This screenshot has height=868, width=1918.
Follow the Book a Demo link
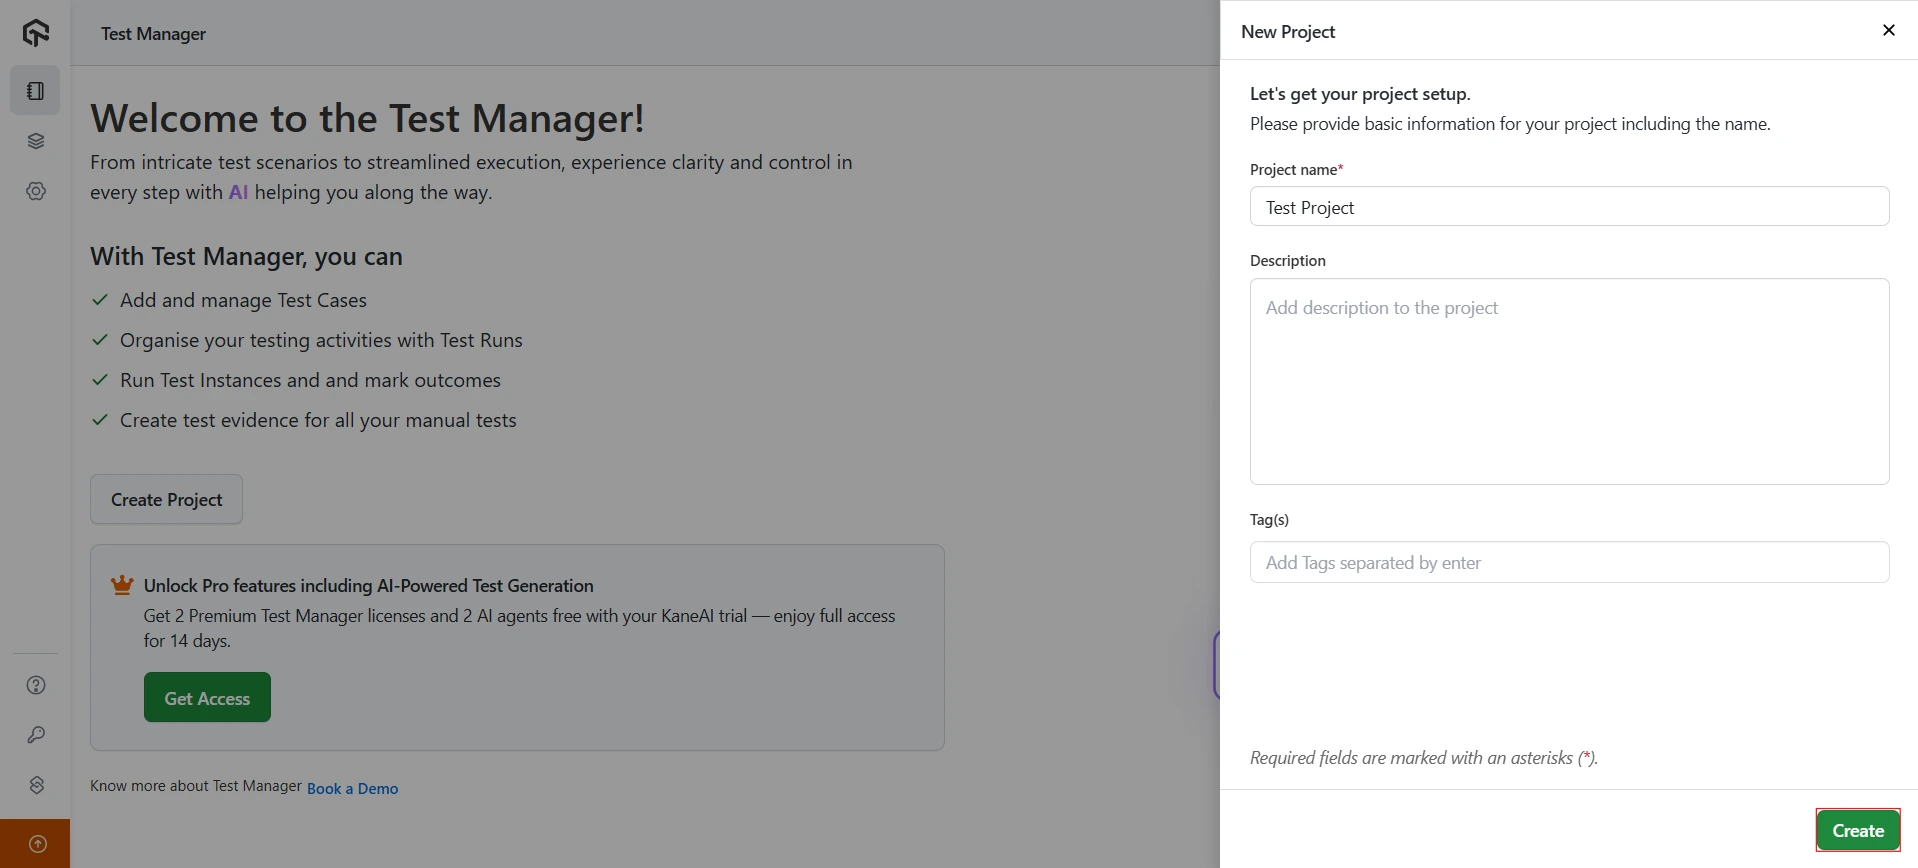(x=352, y=789)
